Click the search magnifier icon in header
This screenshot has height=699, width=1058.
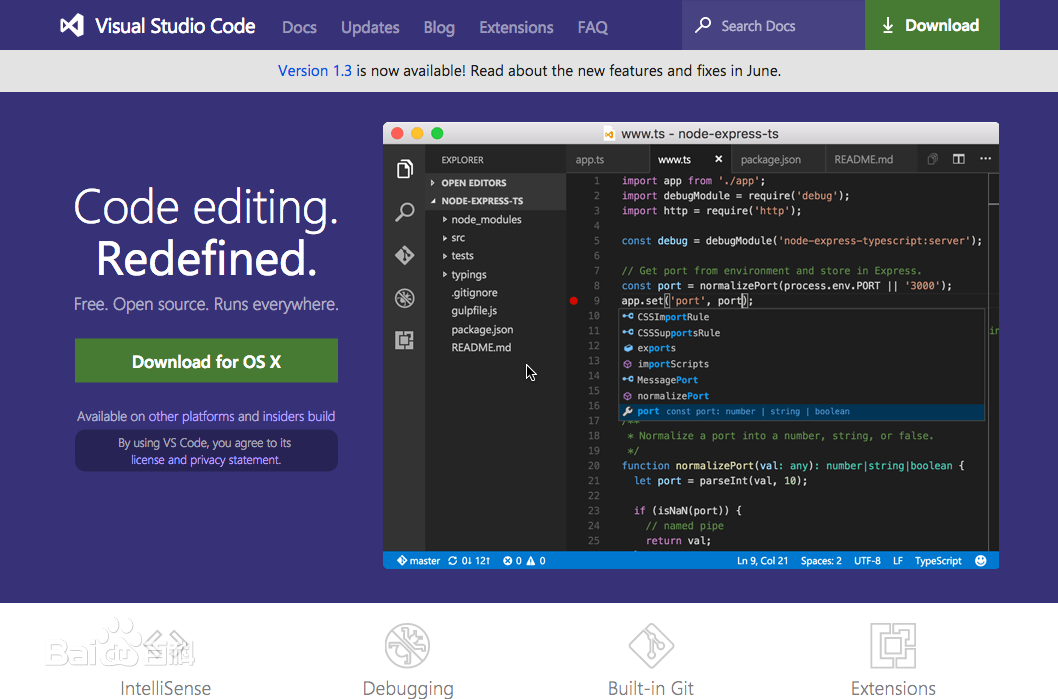coord(703,25)
